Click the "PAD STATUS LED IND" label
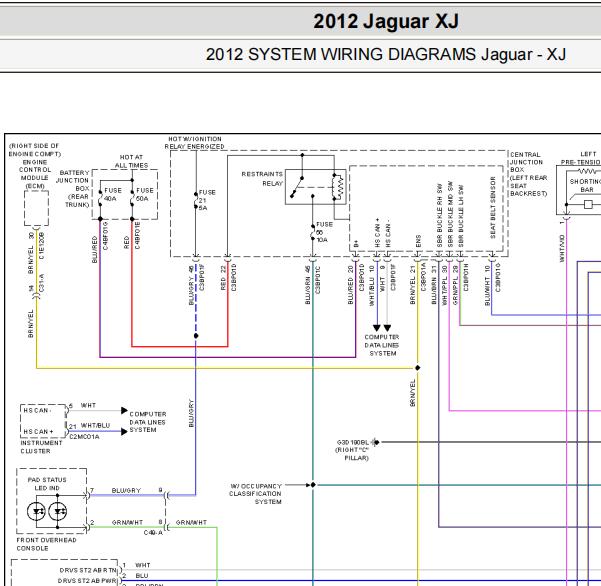 pos(47,484)
